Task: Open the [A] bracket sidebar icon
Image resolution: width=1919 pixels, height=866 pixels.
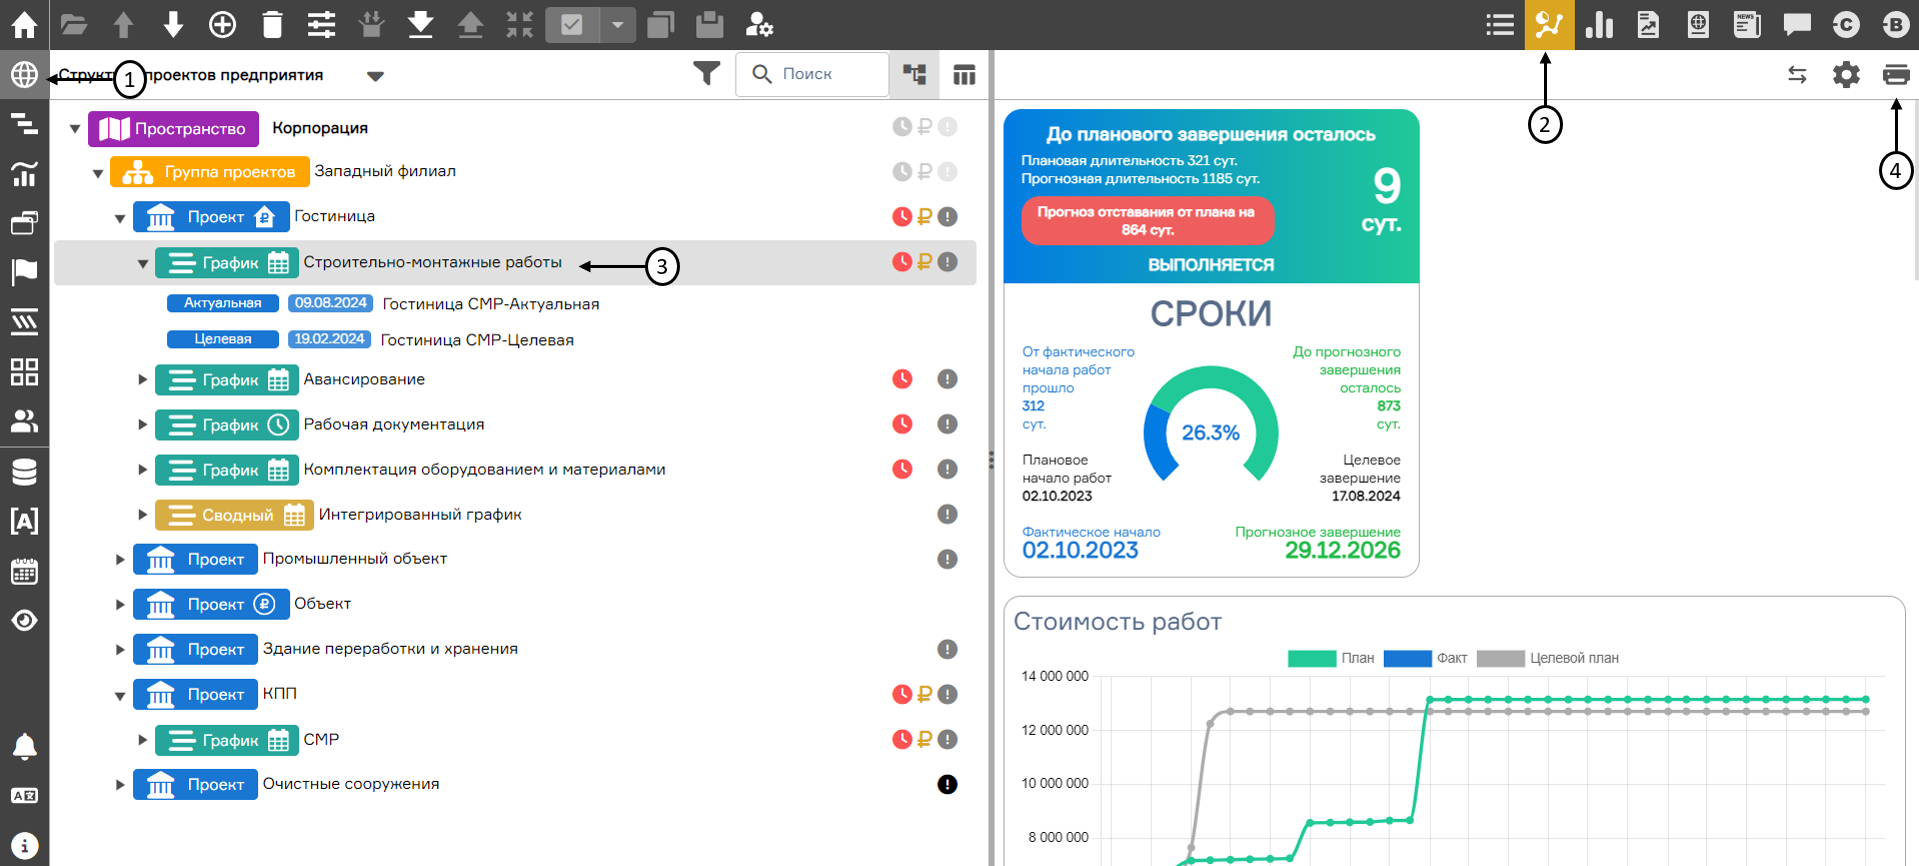Action: (x=24, y=520)
